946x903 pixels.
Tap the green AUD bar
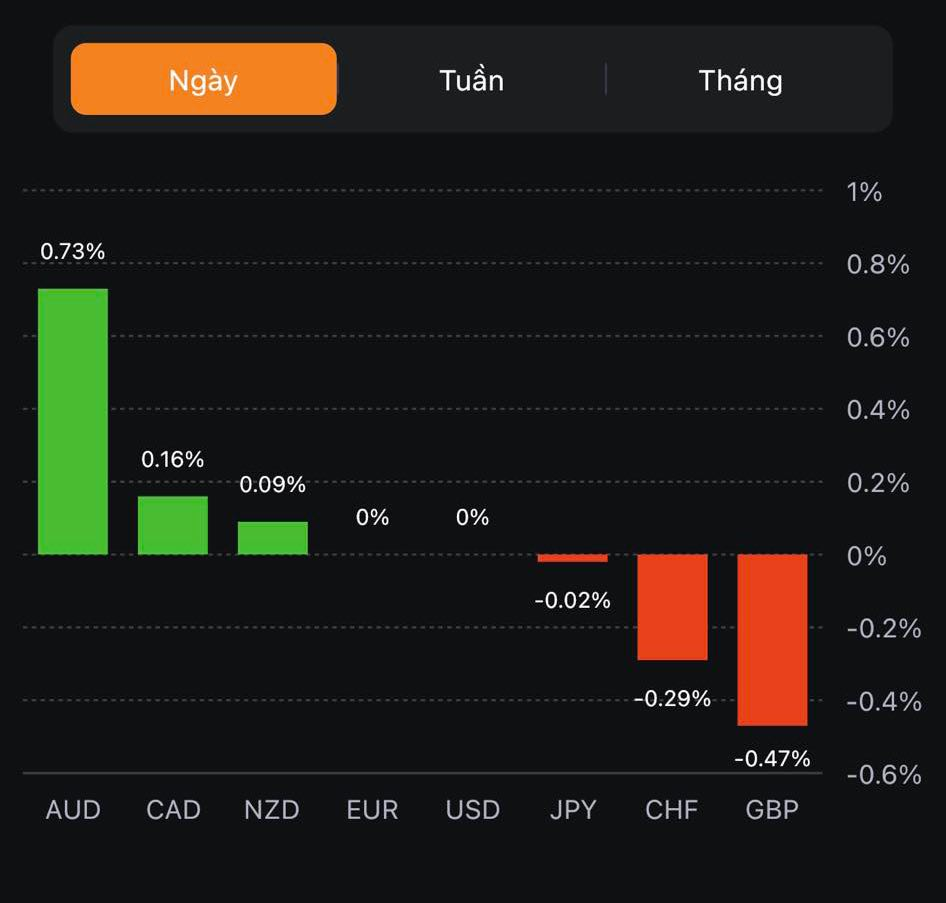(x=73, y=421)
